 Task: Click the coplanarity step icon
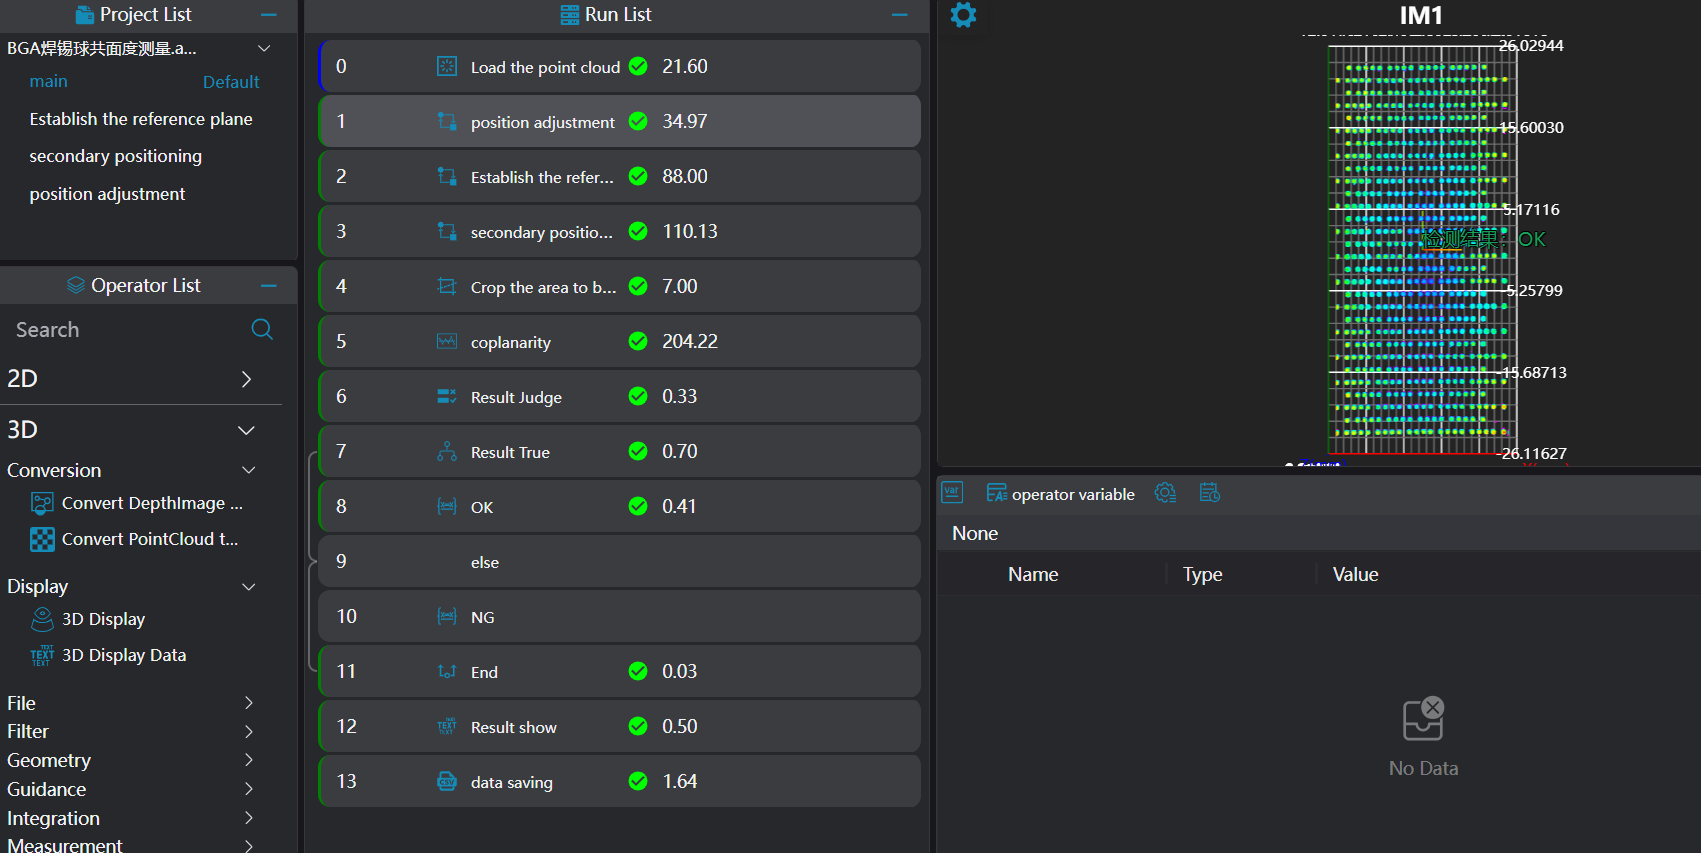(x=447, y=342)
